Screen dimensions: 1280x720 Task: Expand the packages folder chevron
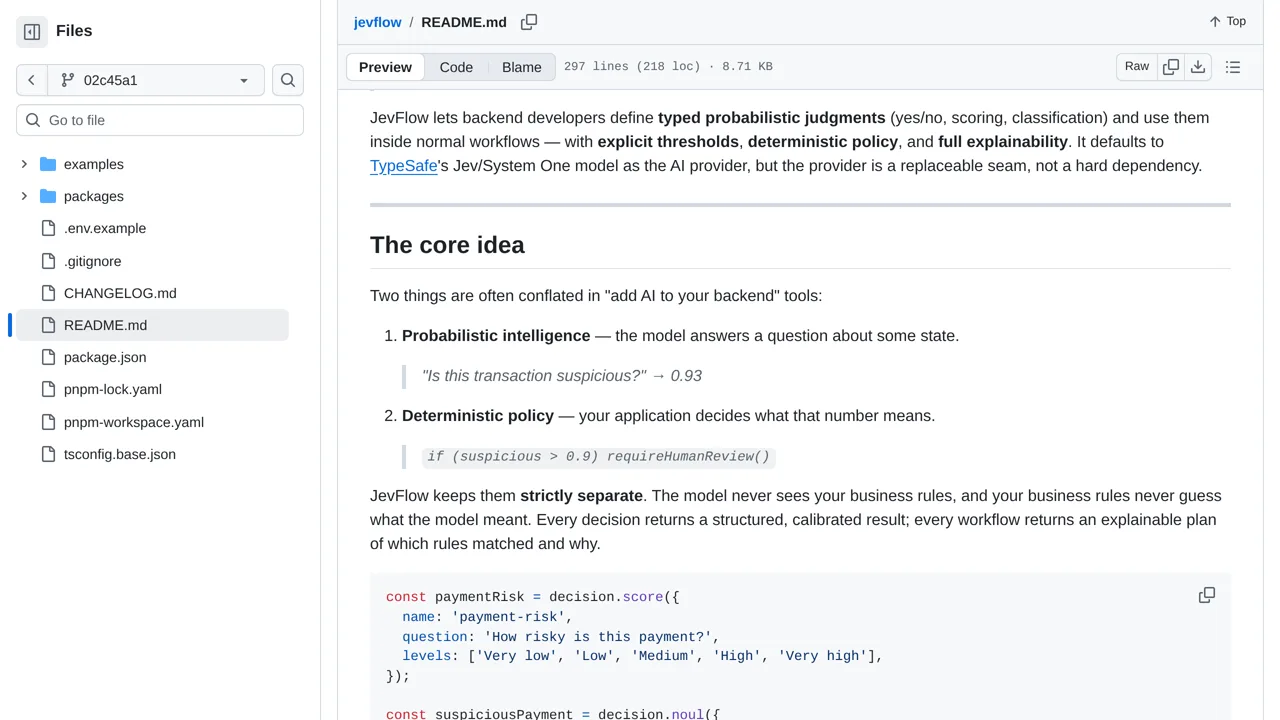pos(24,196)
